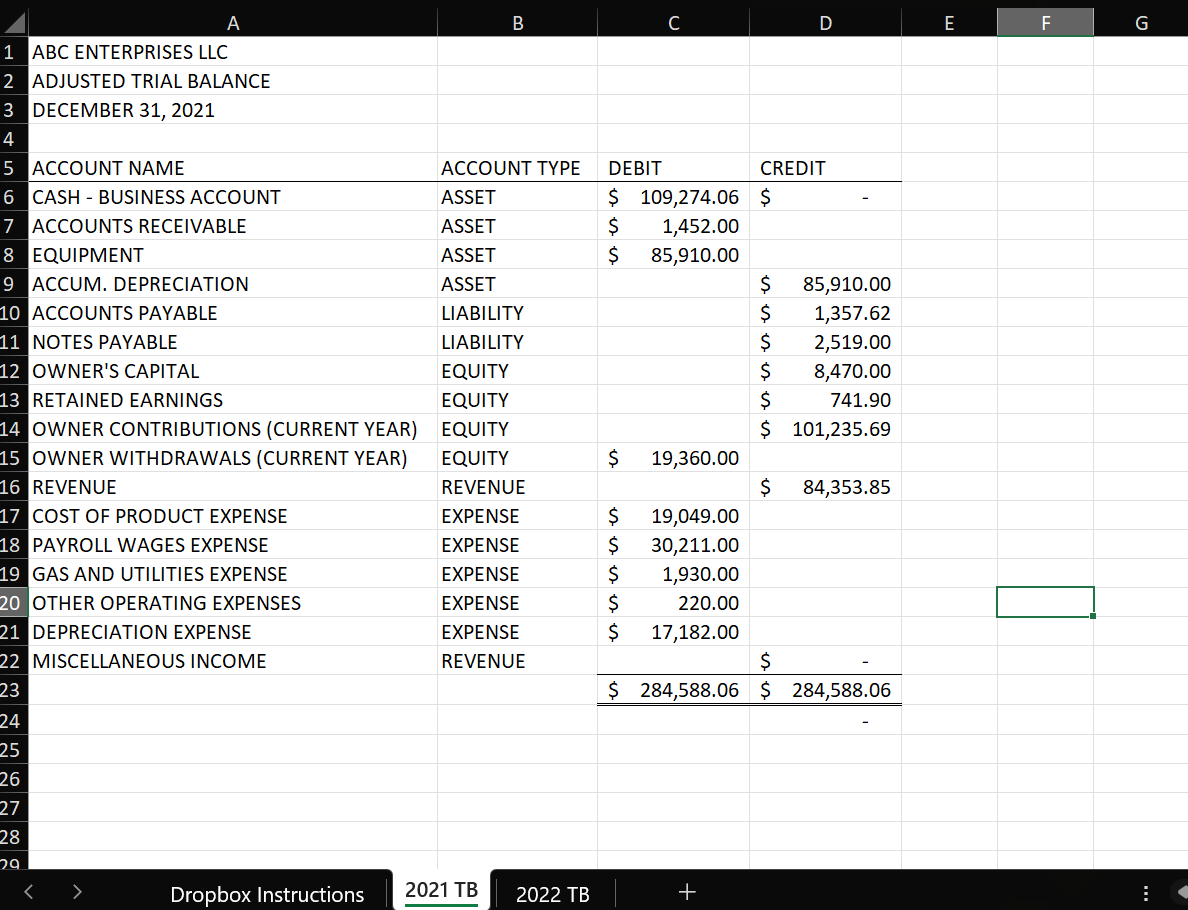Click the ACCOUNT NAME header cell

(x=233, y=167)
